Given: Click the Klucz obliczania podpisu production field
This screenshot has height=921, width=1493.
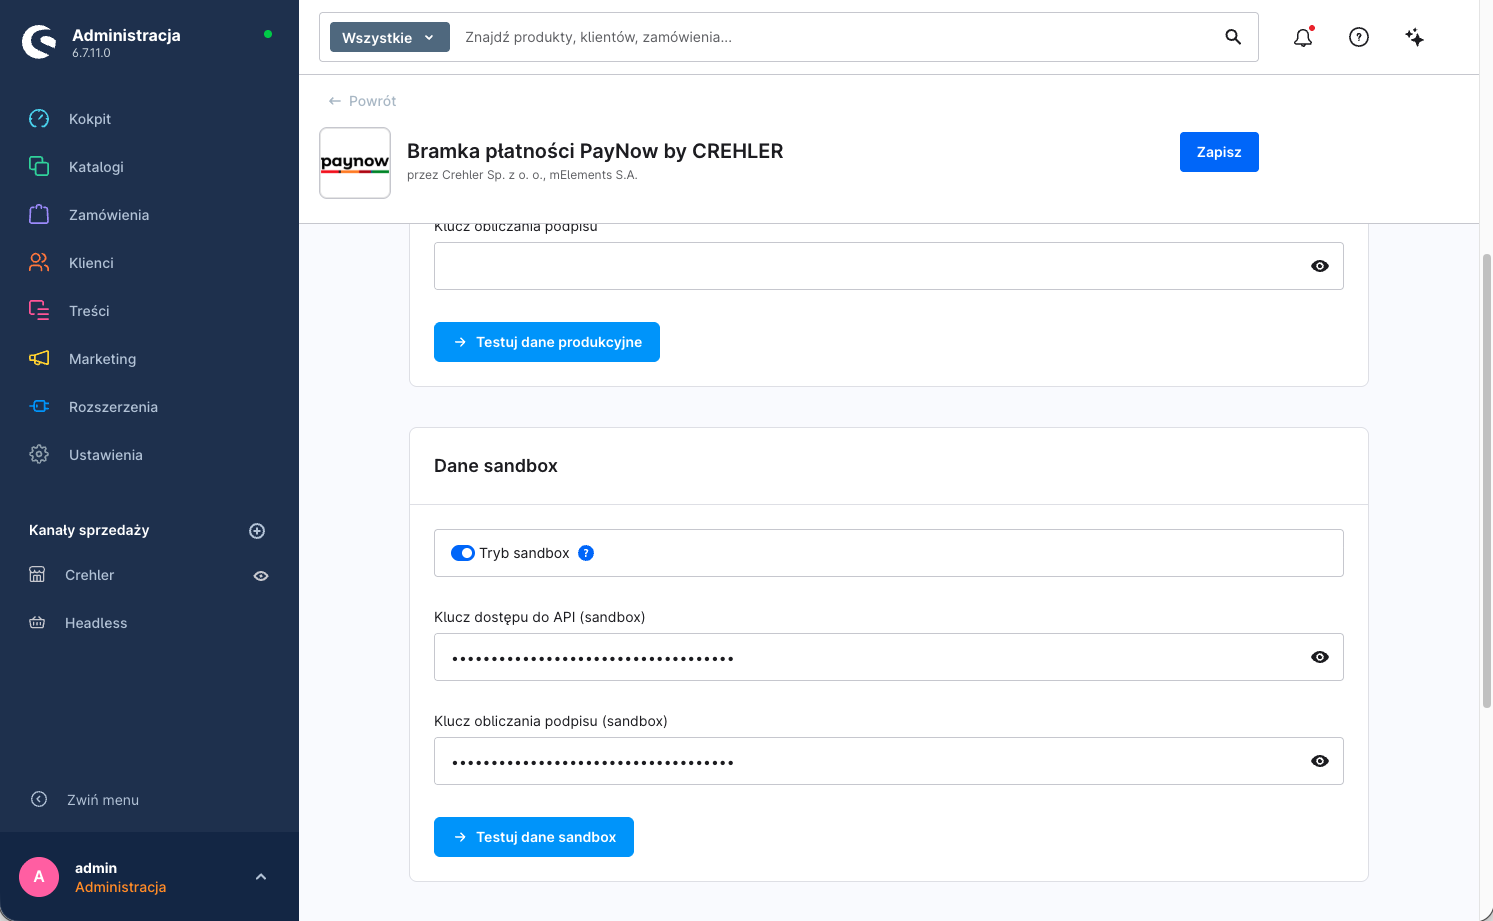Looking at the screenshot, I should click(889, 266).
